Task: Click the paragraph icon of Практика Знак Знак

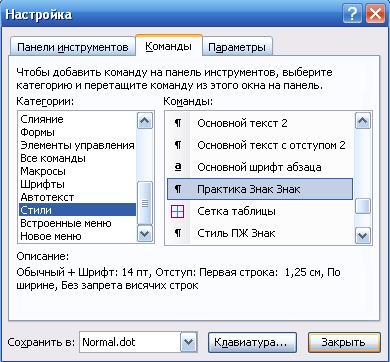Action: [x=178, y=189]
